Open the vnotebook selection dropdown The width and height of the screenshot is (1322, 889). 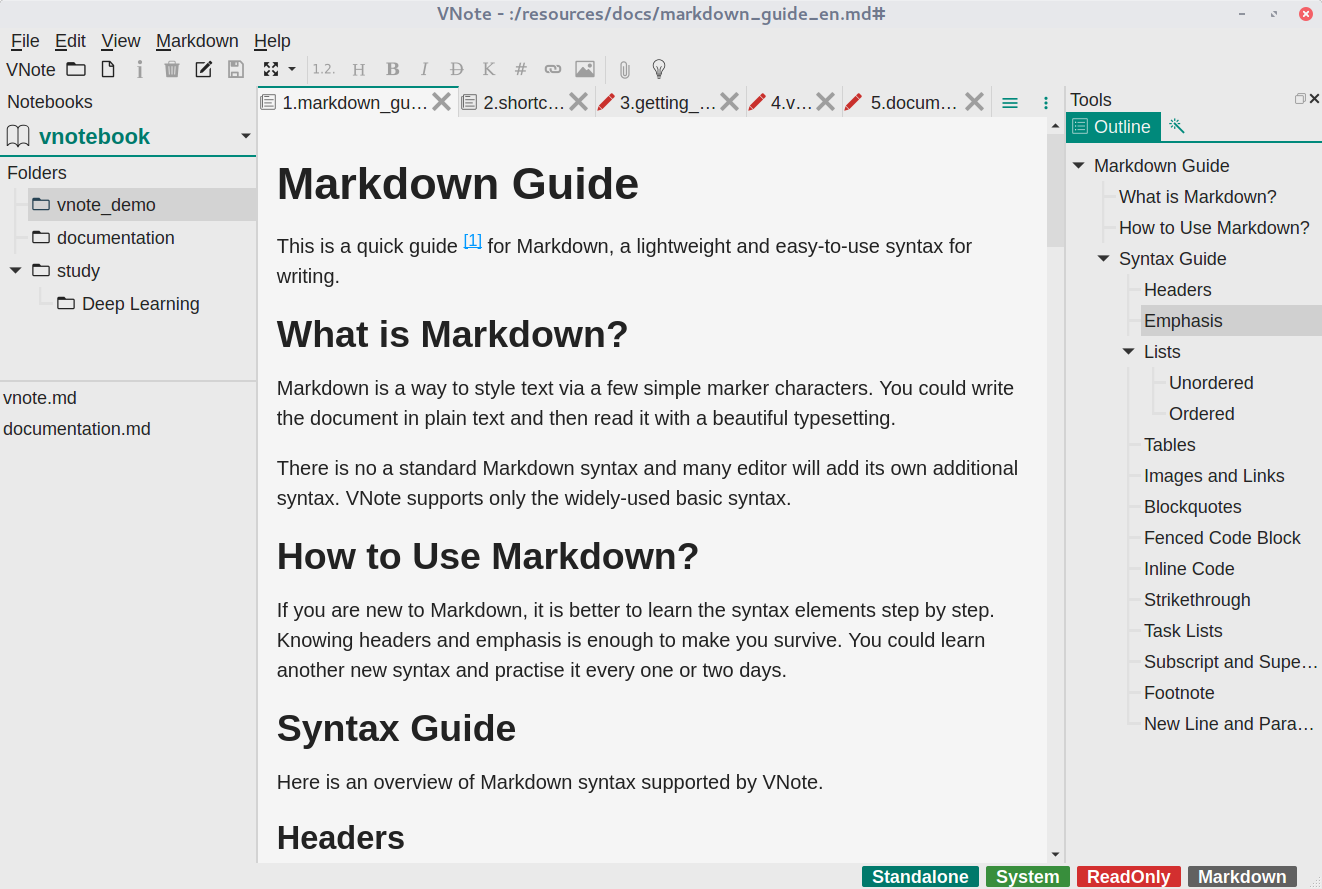click(x=245, y=136)
